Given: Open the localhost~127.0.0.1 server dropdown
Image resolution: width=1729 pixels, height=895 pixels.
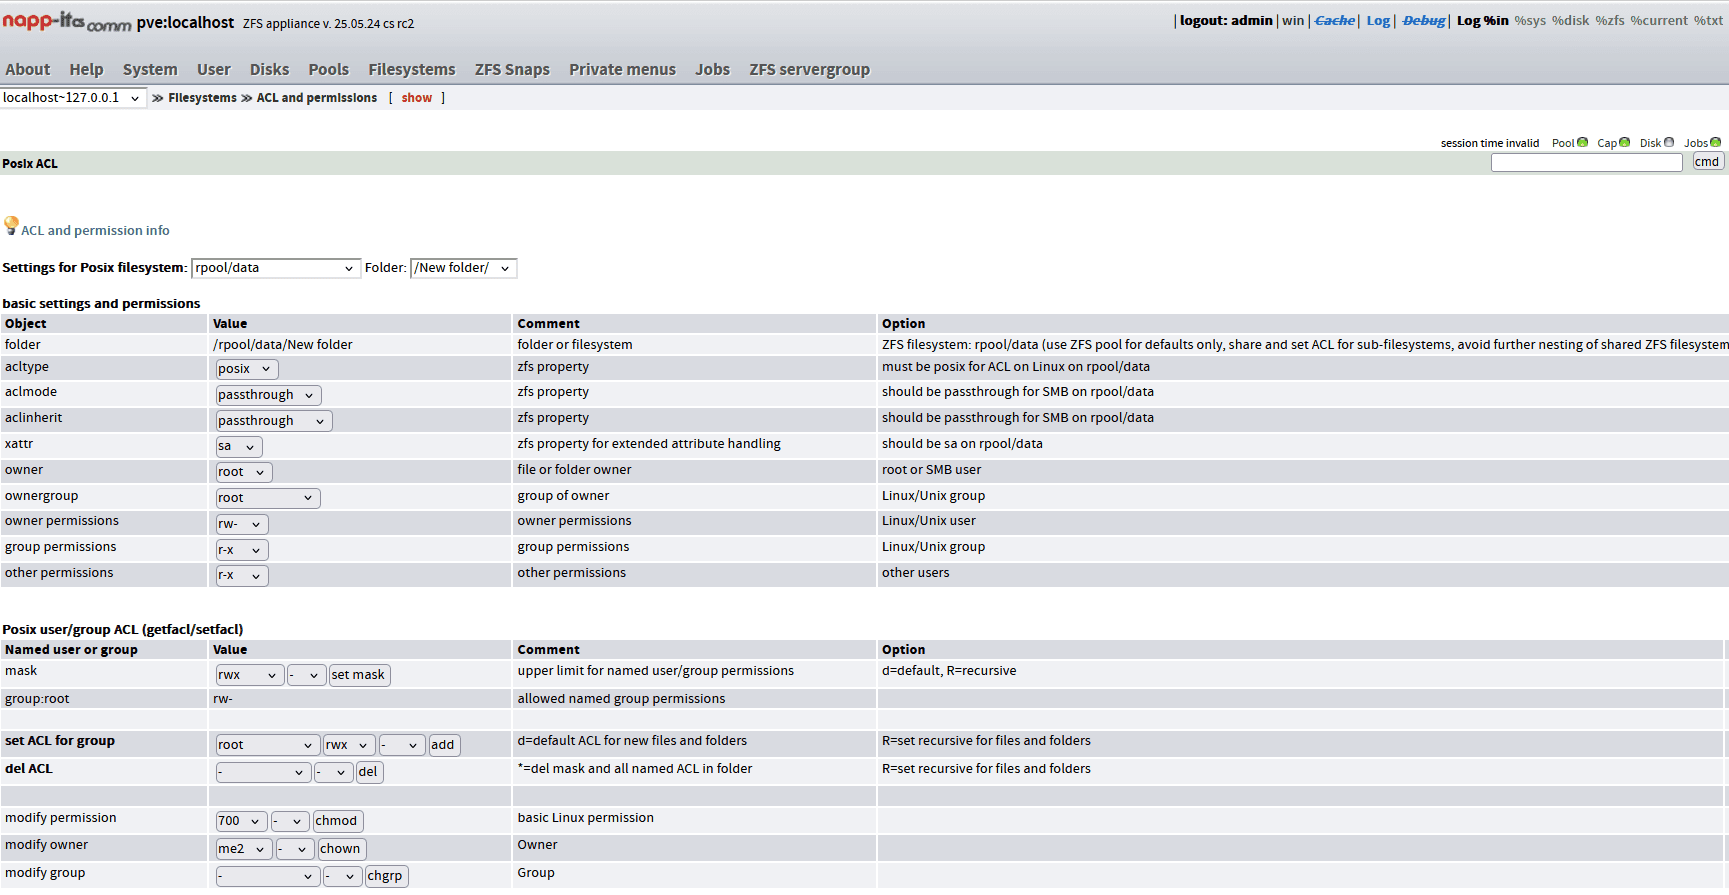Looking at the screenshot, I should click(72, 98).
